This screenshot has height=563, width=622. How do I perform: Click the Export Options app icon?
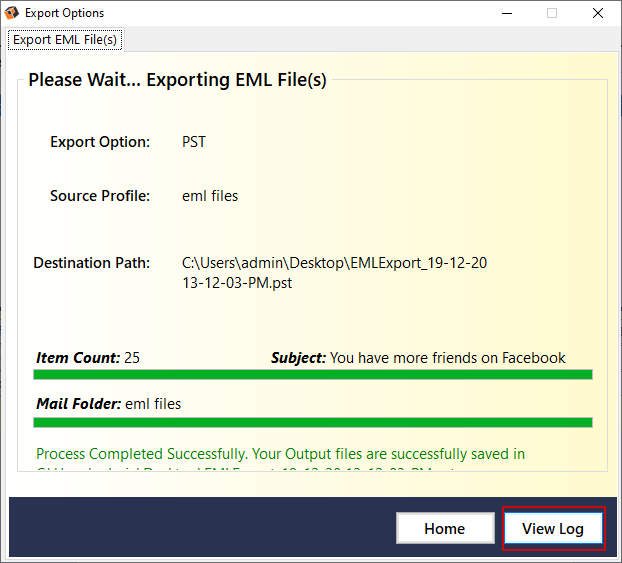(12, 13)
